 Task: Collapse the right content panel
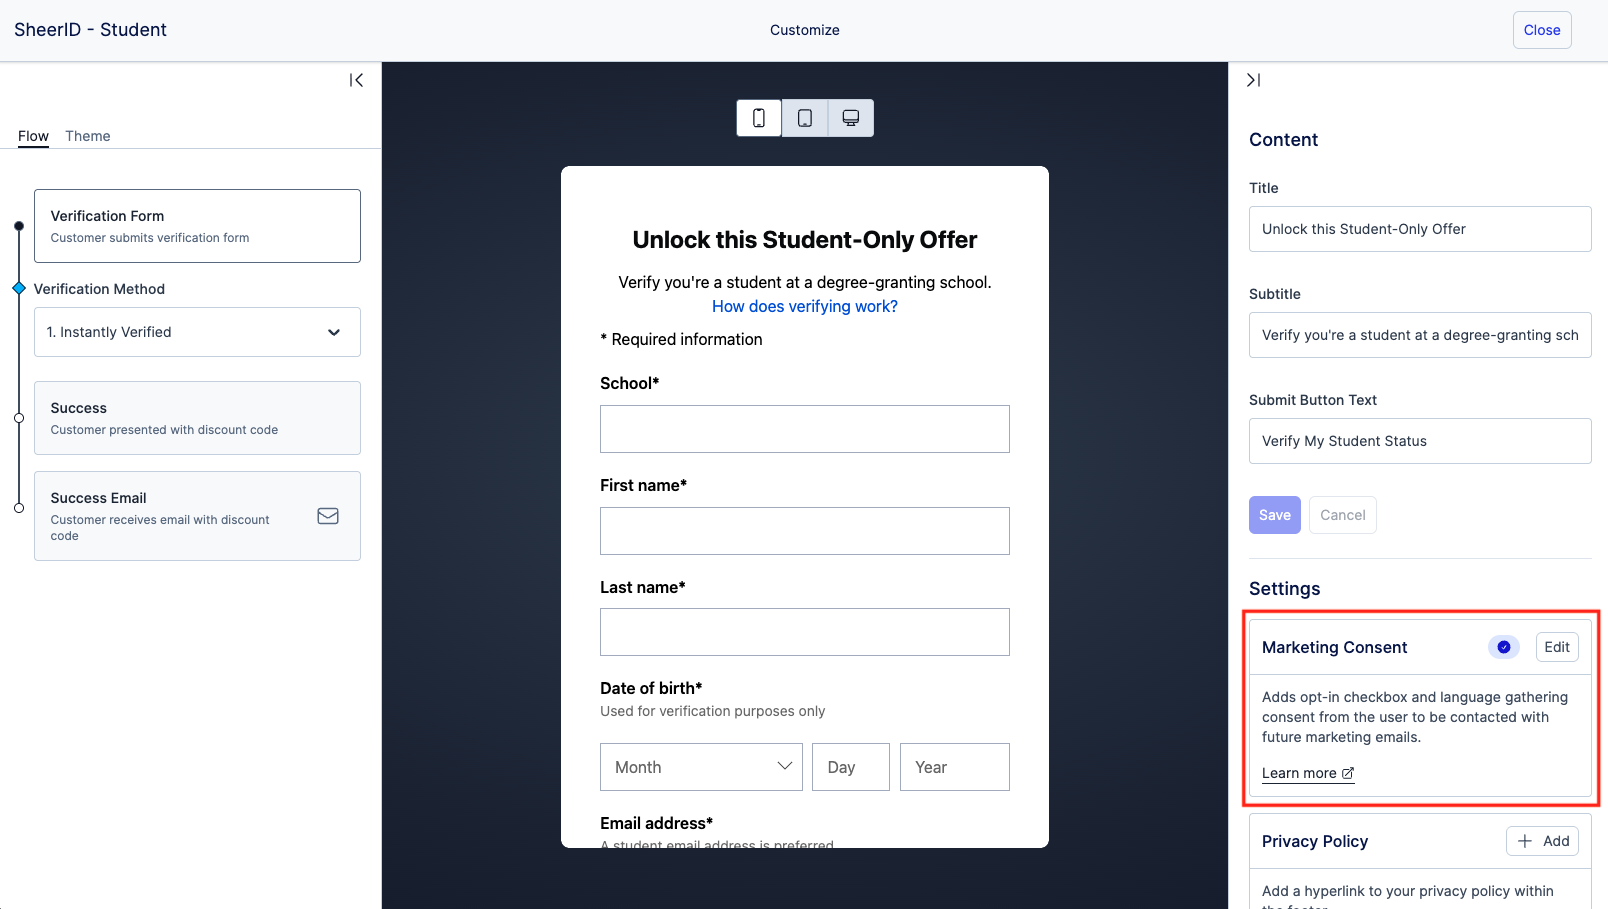click(1253, 80)
